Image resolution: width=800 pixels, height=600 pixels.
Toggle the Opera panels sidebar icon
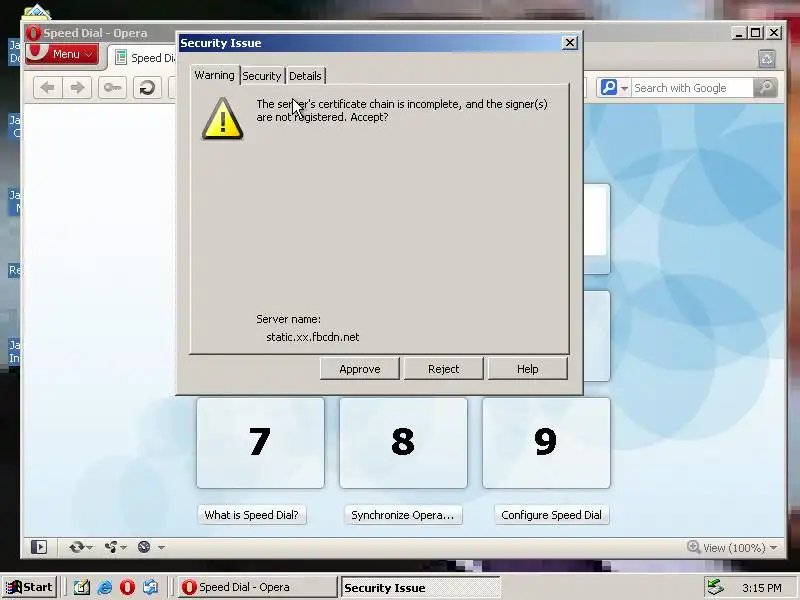click(x=39, y=547)
